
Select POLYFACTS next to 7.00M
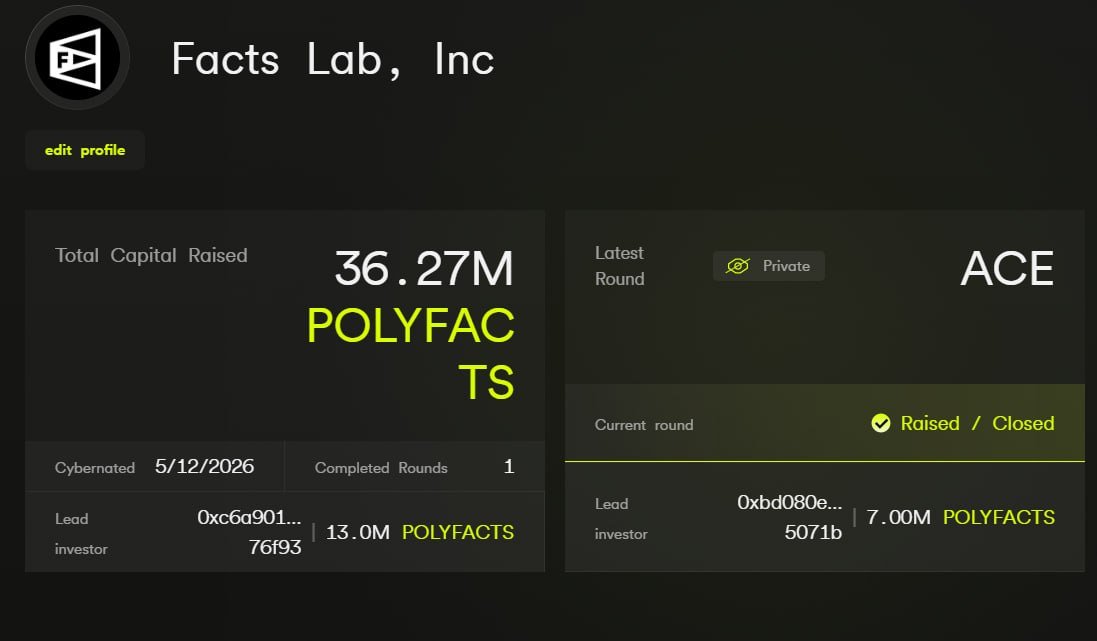(x=998, y=518)
